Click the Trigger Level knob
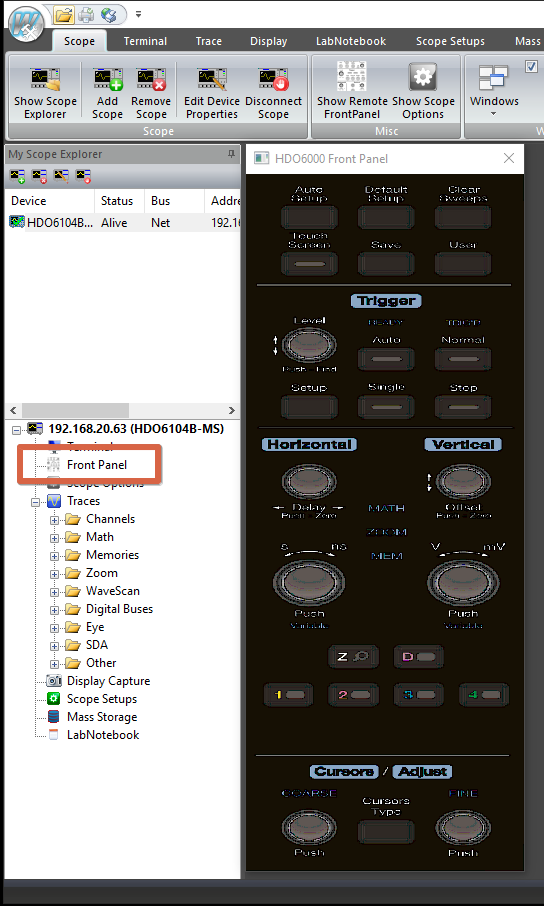 (309, 346)
